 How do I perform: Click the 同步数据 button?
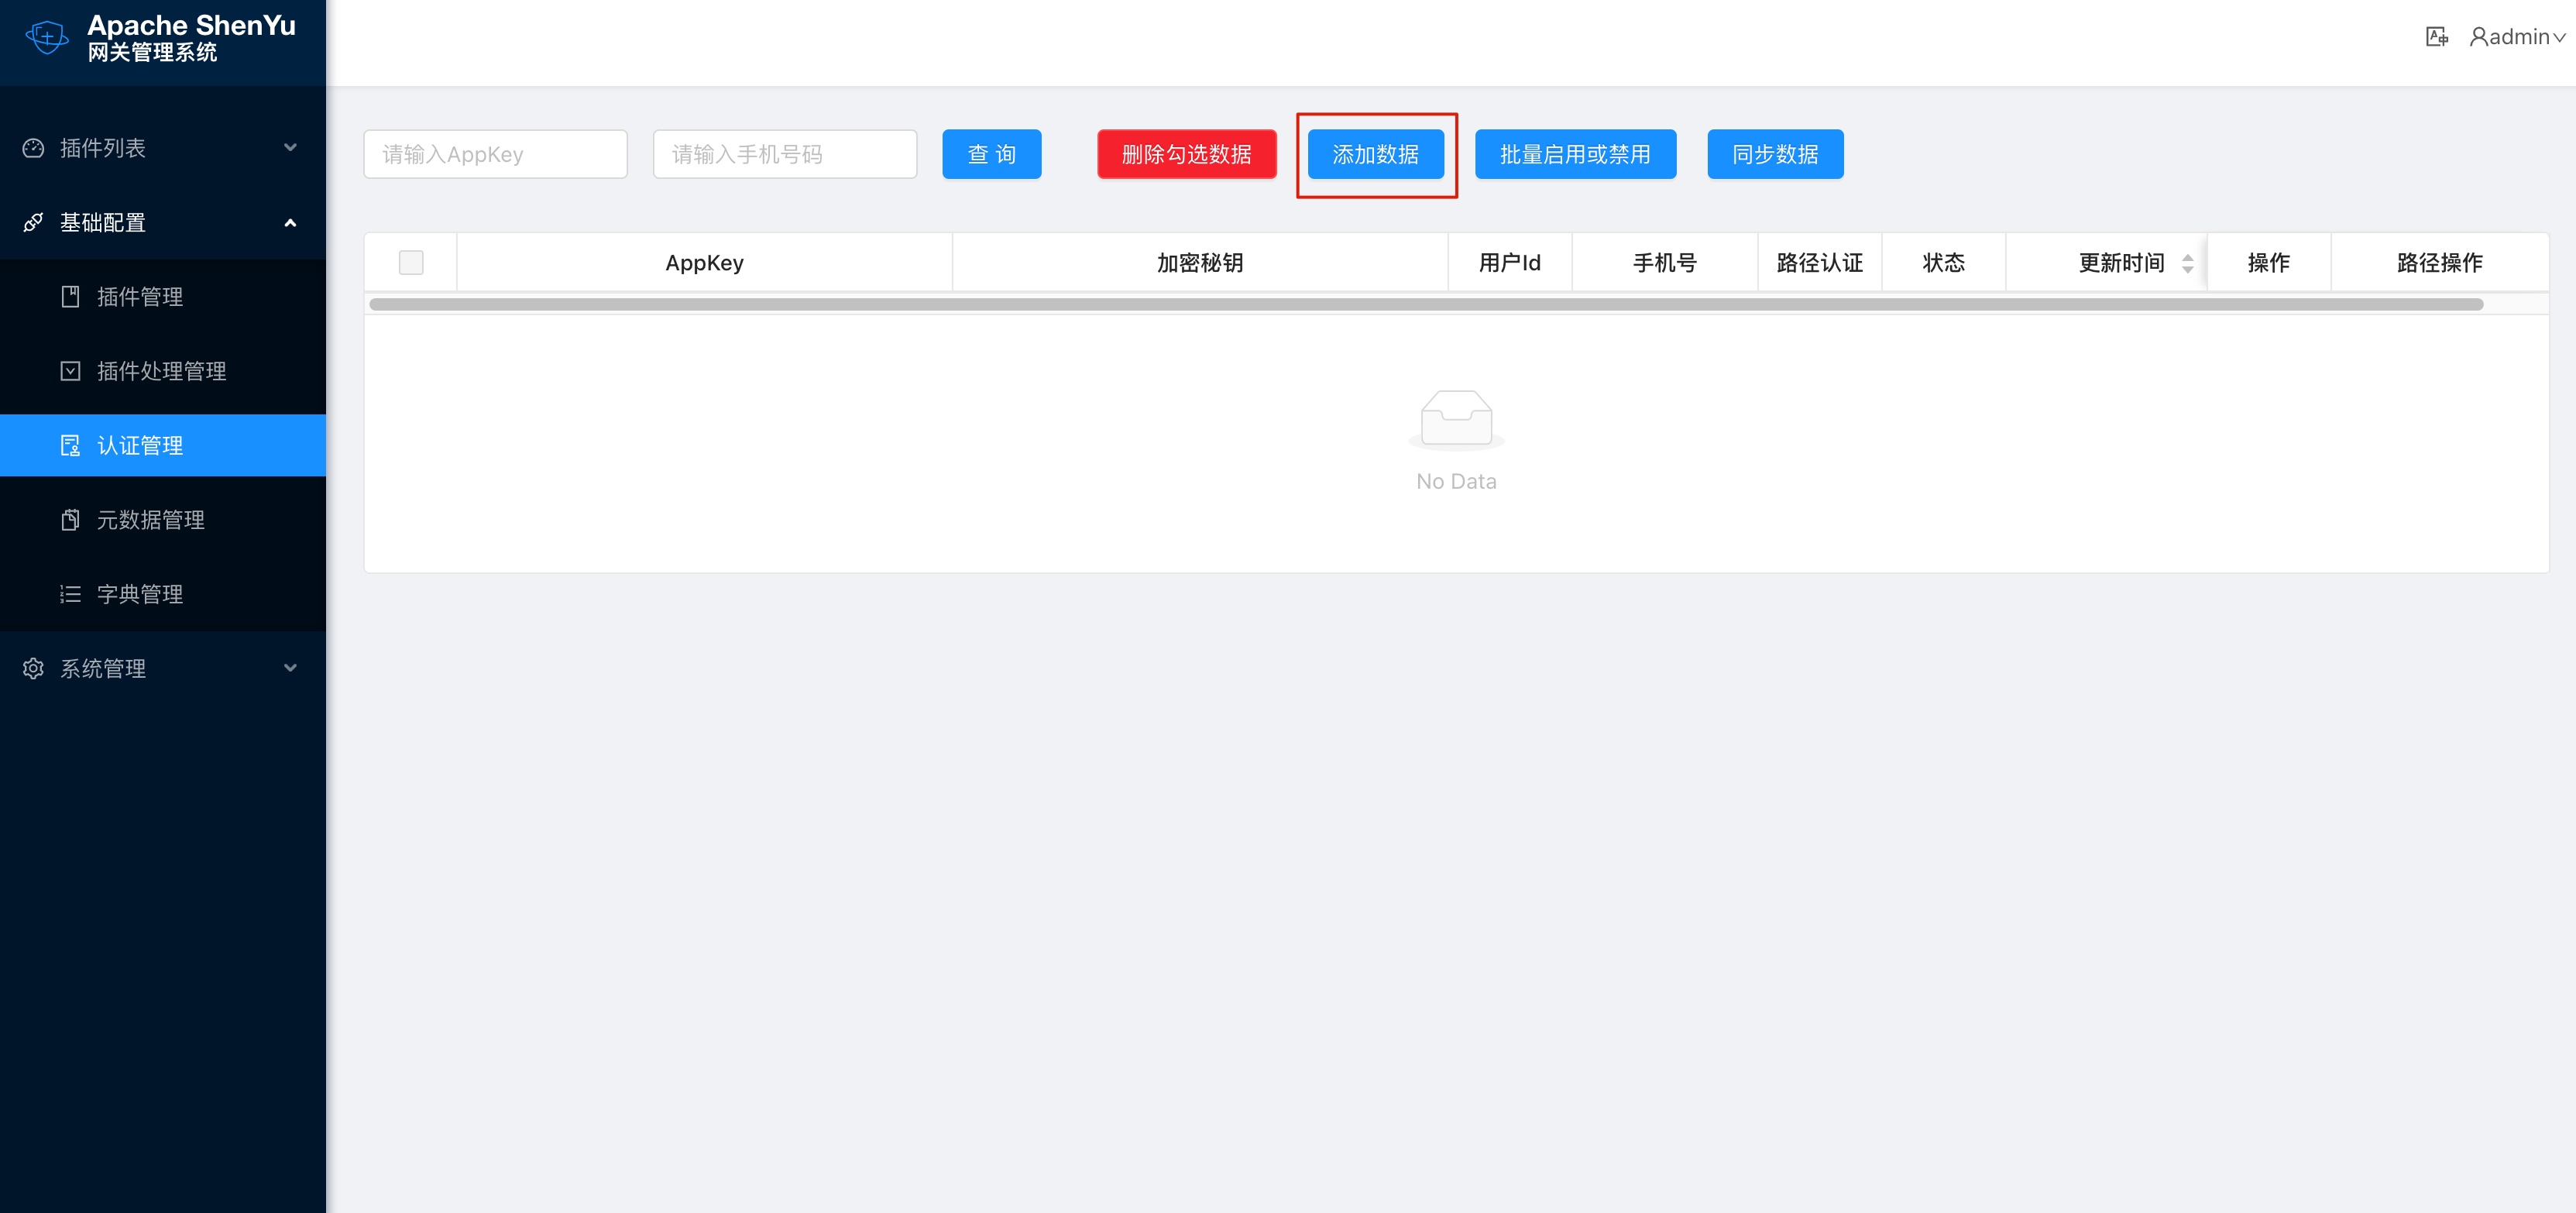click(x=1774, y=154)
